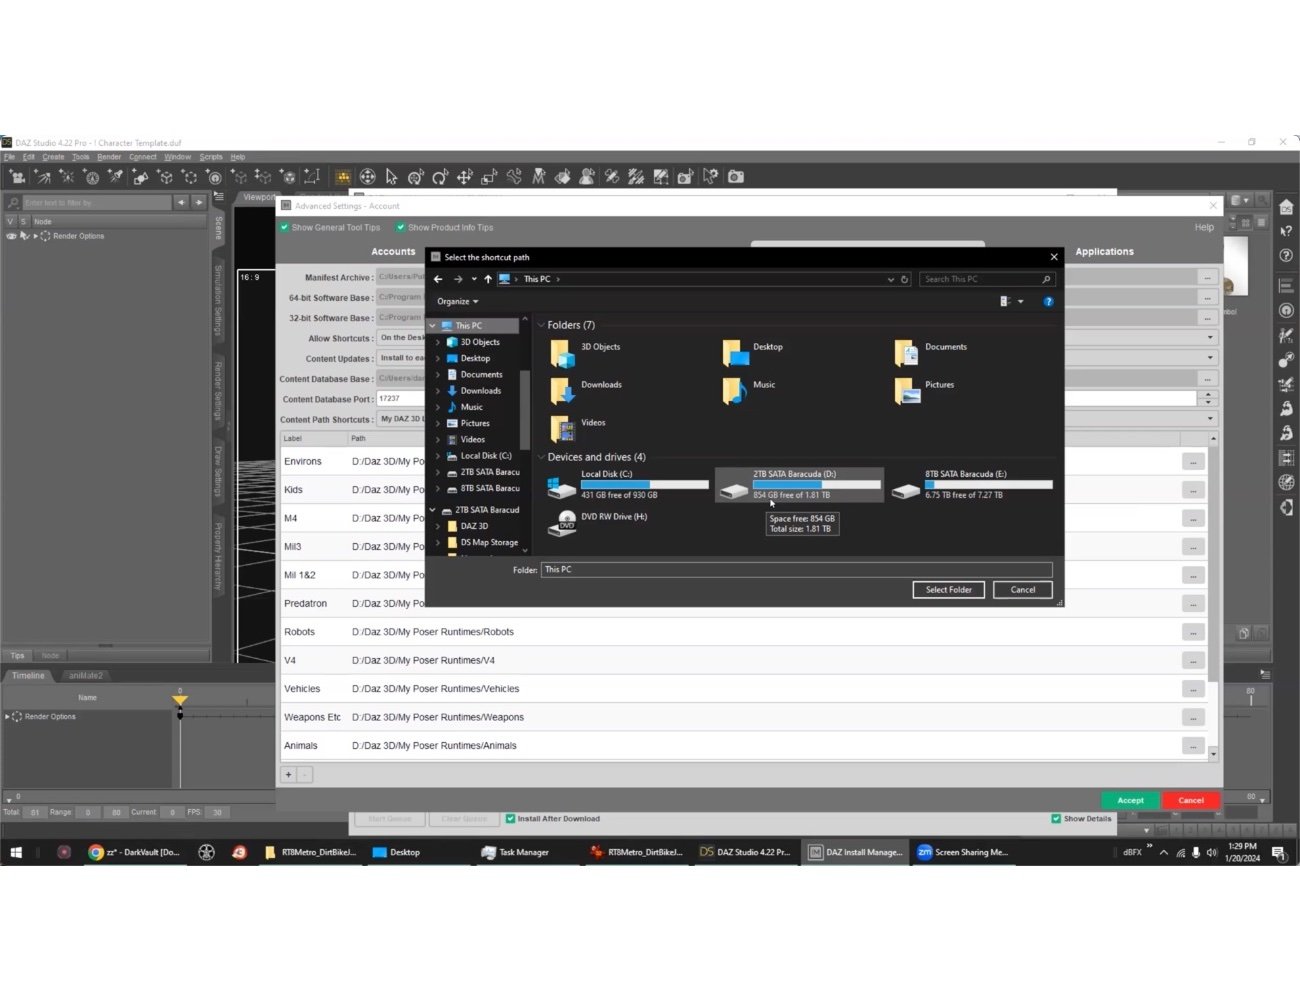Select the Surface Selection tool
This screenshot has width=1300, height=1000.
[x=563, y=176]
